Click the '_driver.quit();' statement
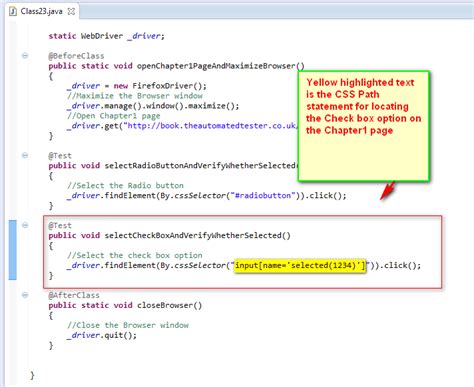Image resolution: width=474 pixels, height=387 pixels. pos(102,335)
